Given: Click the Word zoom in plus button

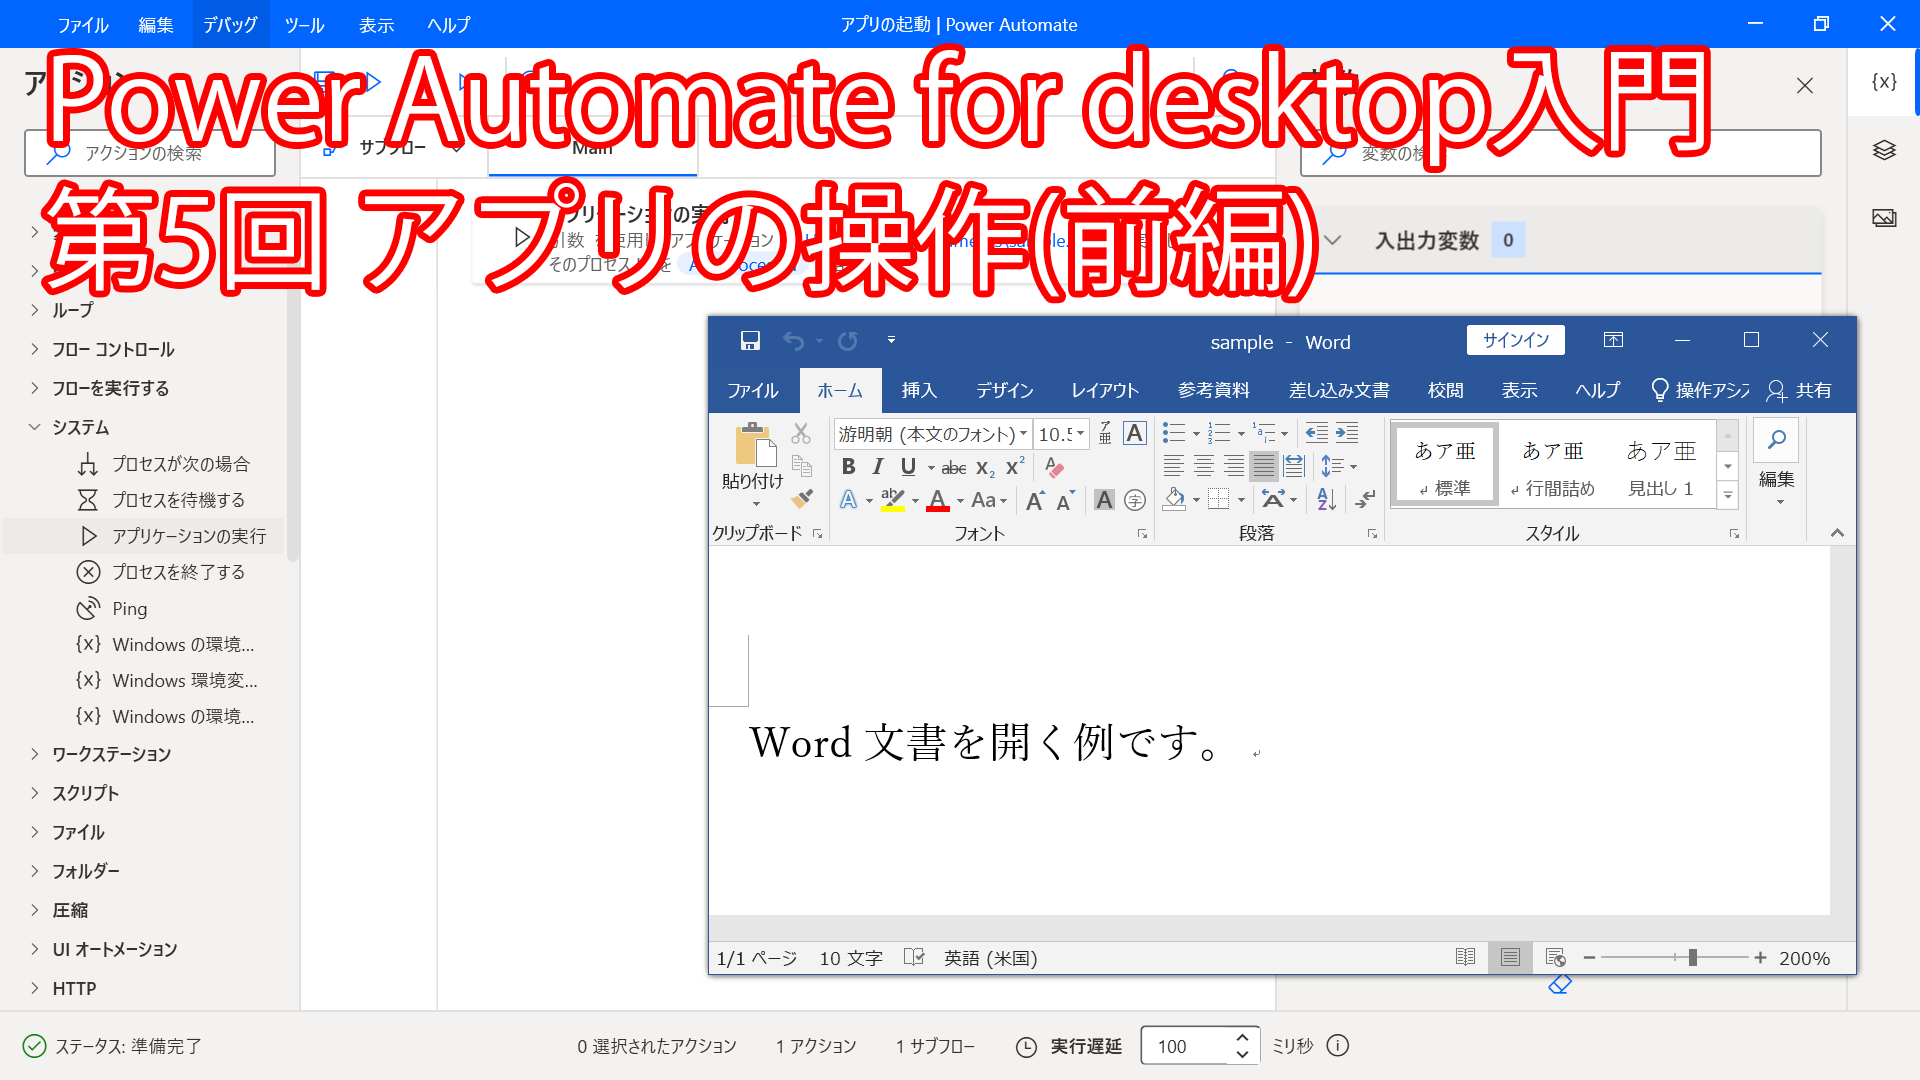Looking at the screenshot, I should click(x=1760, y=958).
